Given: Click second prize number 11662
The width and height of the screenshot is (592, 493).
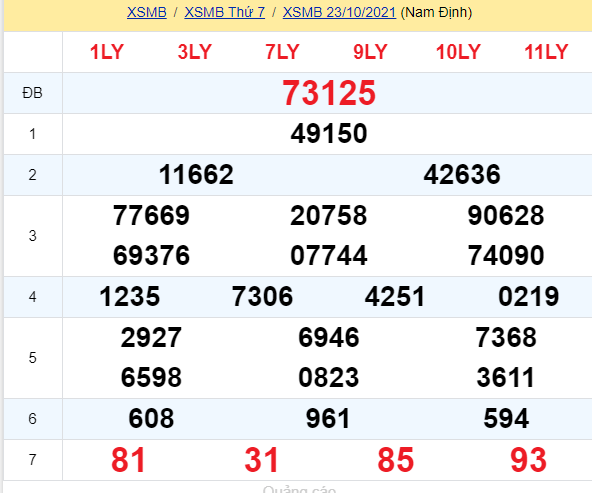Looking at the screenshot, I should 196,174.
